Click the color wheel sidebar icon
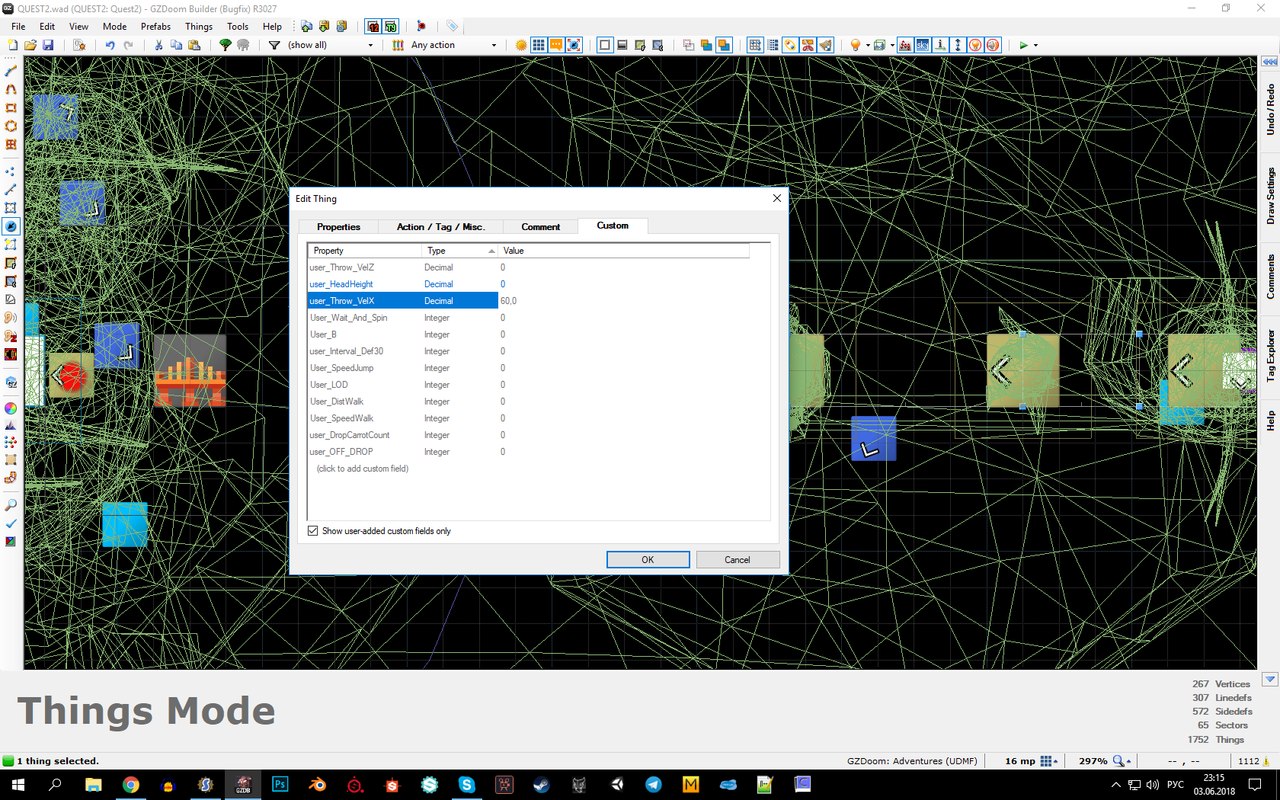Screen dimensions: 1280x800 click(x=11, y=408)
